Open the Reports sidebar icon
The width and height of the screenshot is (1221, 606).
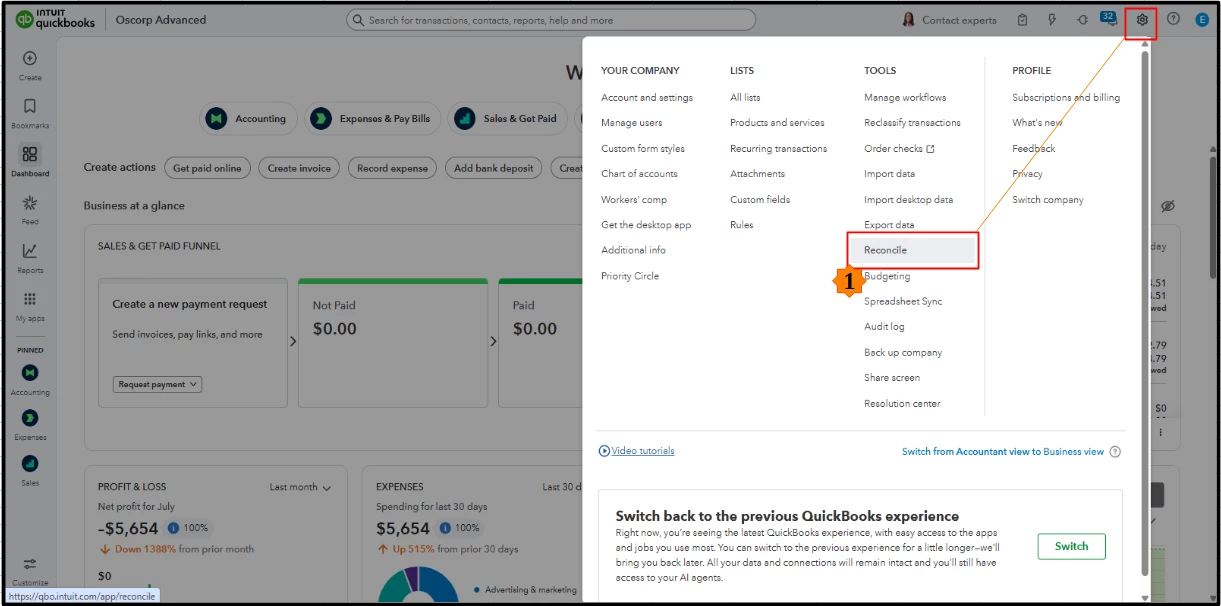[30, 257]
